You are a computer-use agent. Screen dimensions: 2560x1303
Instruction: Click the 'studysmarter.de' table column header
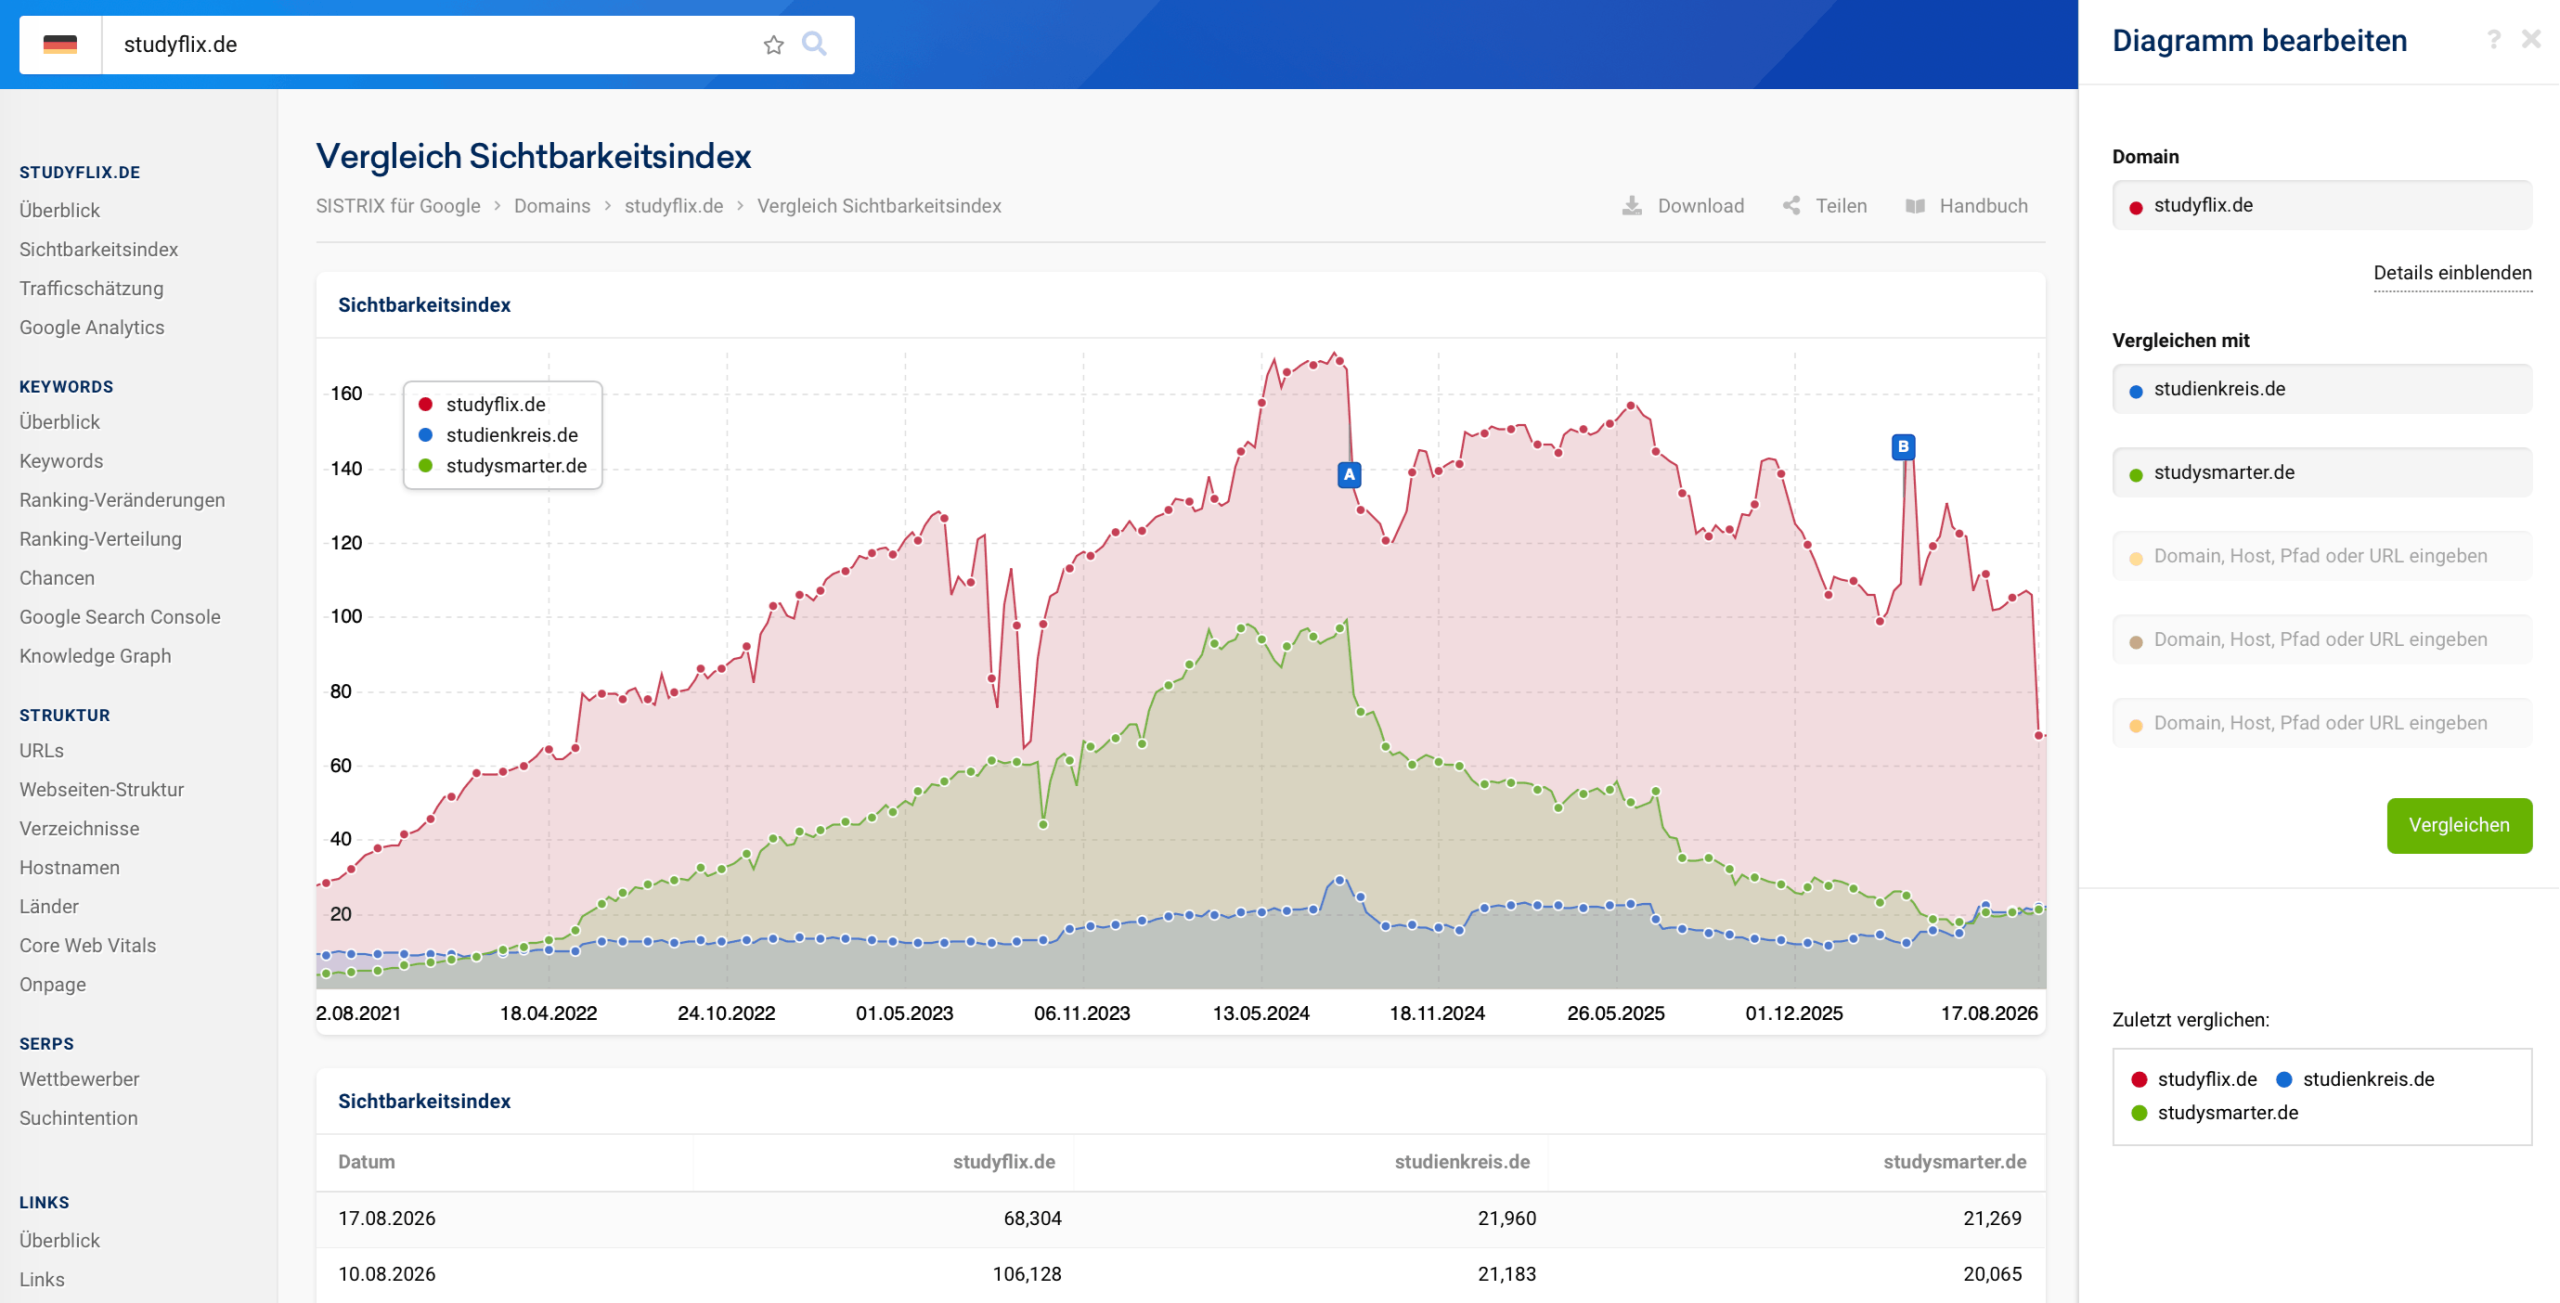pyautogui.click(x=1955, y=1162)
